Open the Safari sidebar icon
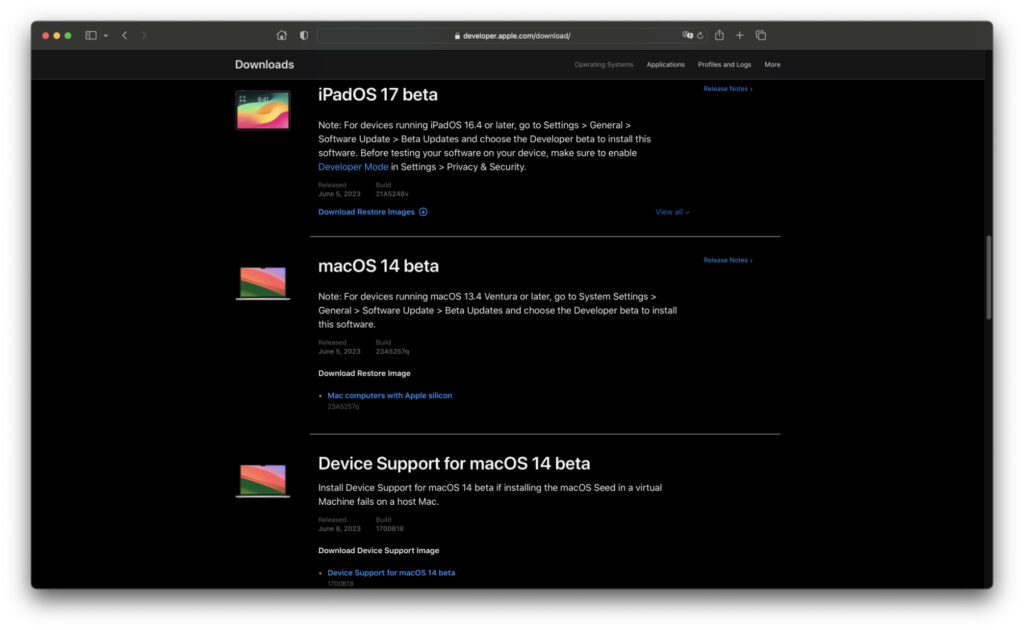The image size is (1024, 630). (x=92, y=35)
